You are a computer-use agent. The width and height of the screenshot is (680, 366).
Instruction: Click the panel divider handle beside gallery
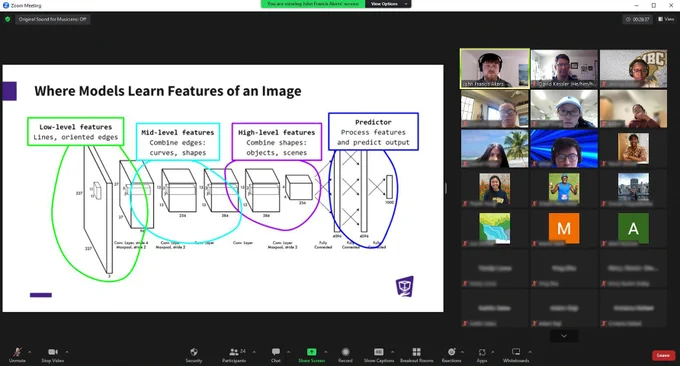click(x=446, y=188)
